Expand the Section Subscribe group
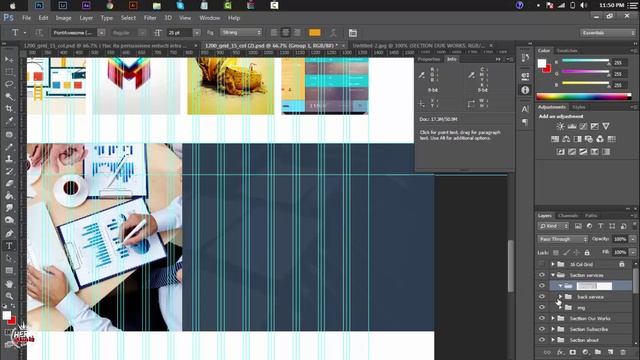 pyautogui.click(x=553, y=329)
